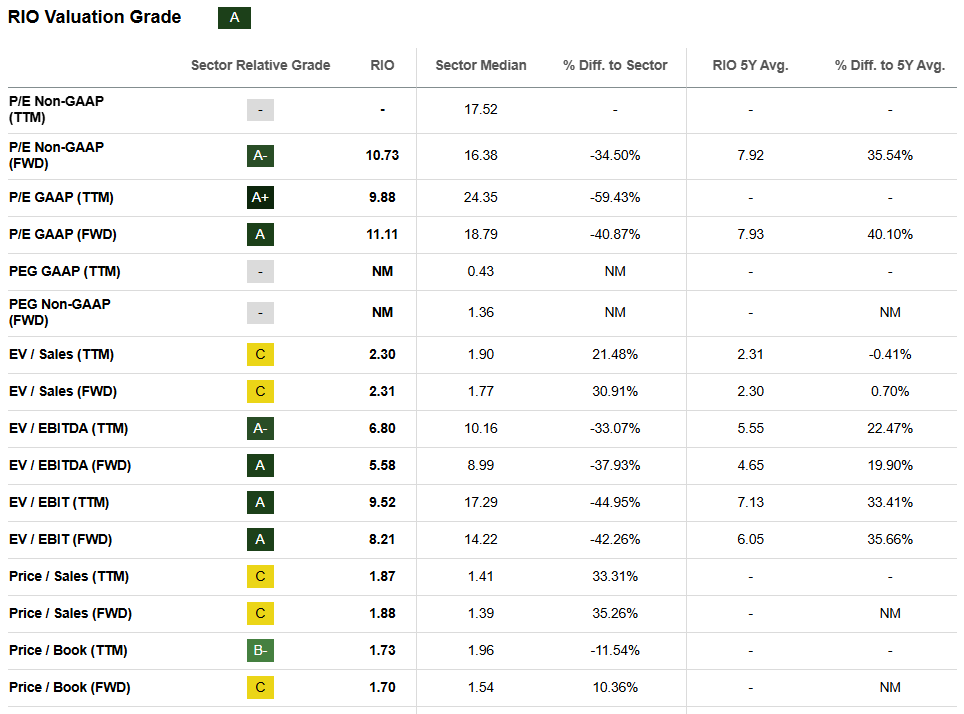Click the A- grade badge for EV / EBITDA (TTM)

coord(260,428)
